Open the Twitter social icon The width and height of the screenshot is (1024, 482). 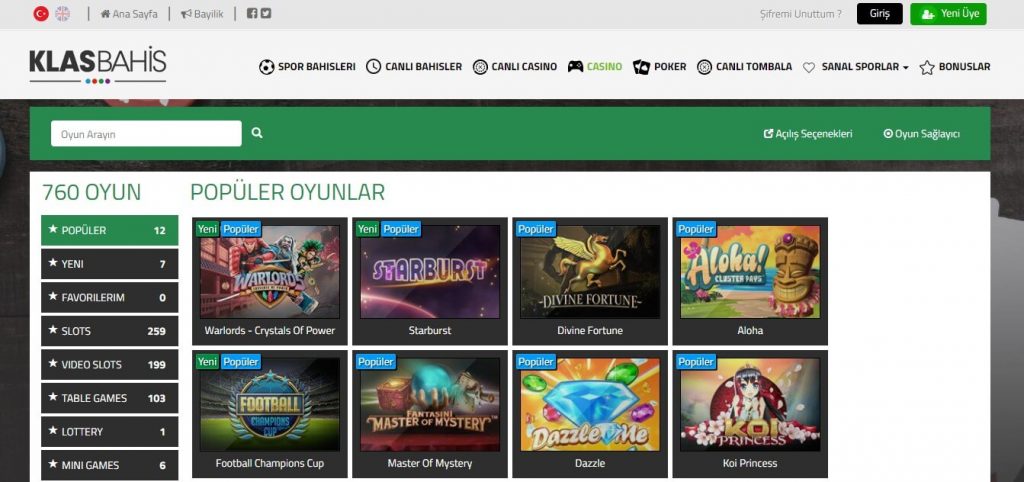[266, 13]
